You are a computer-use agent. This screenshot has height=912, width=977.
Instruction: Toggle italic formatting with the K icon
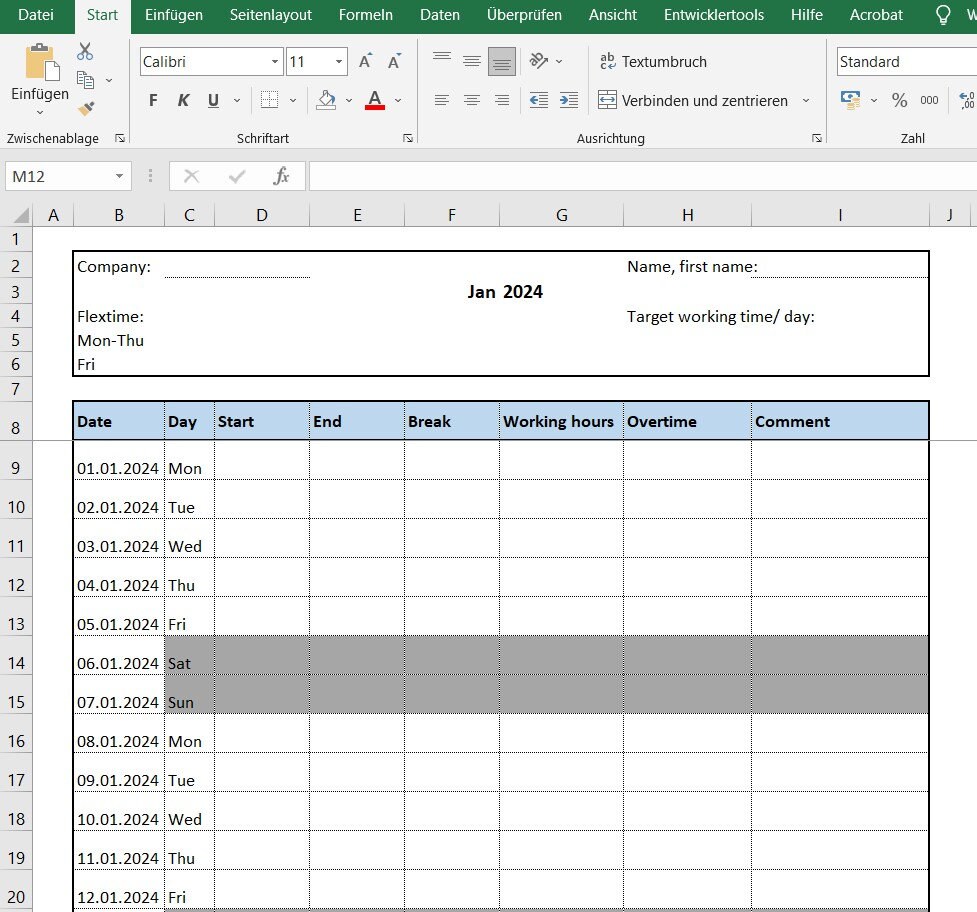[x=183, y=100]
